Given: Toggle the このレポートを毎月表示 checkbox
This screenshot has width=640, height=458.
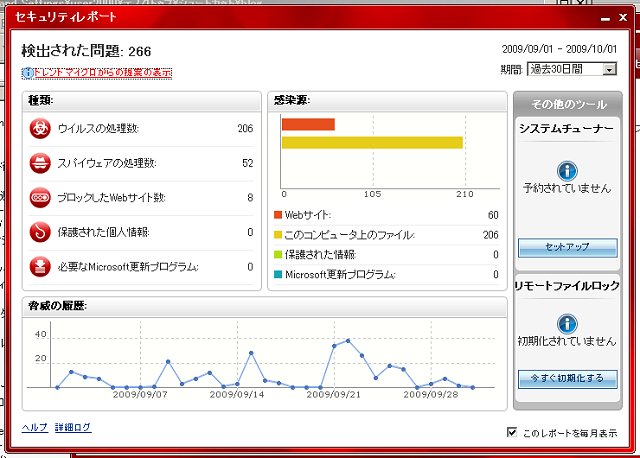Looking at the screenshot, I should (511, 432).
